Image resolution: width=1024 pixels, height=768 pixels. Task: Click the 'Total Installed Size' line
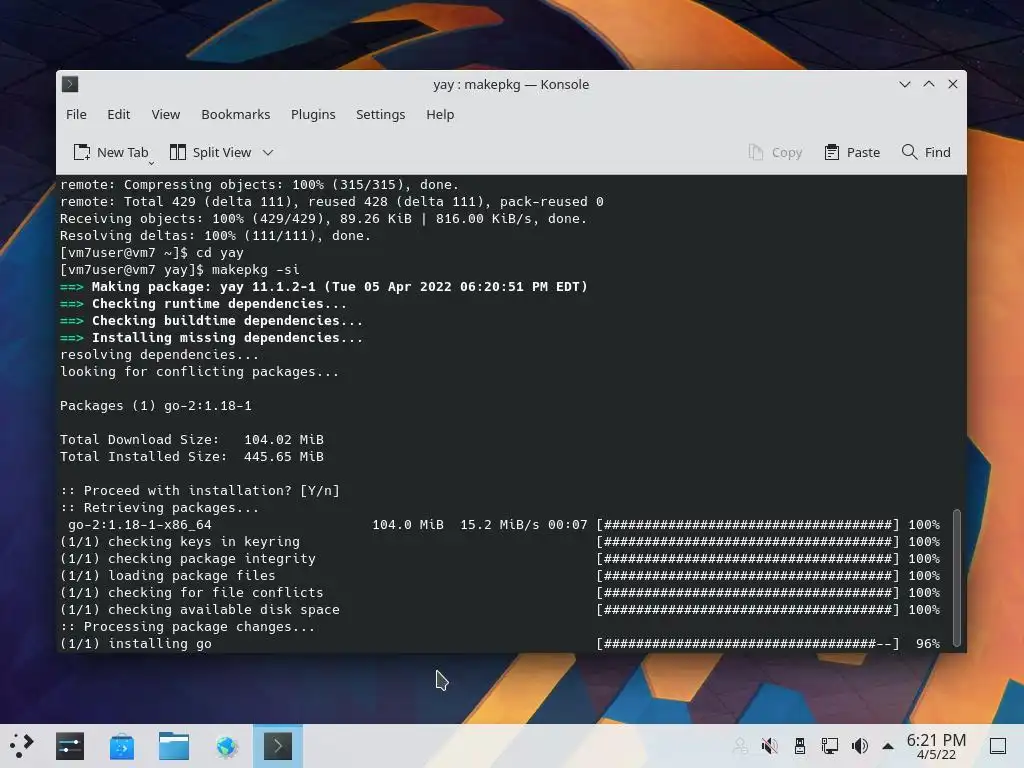(192, 456)
